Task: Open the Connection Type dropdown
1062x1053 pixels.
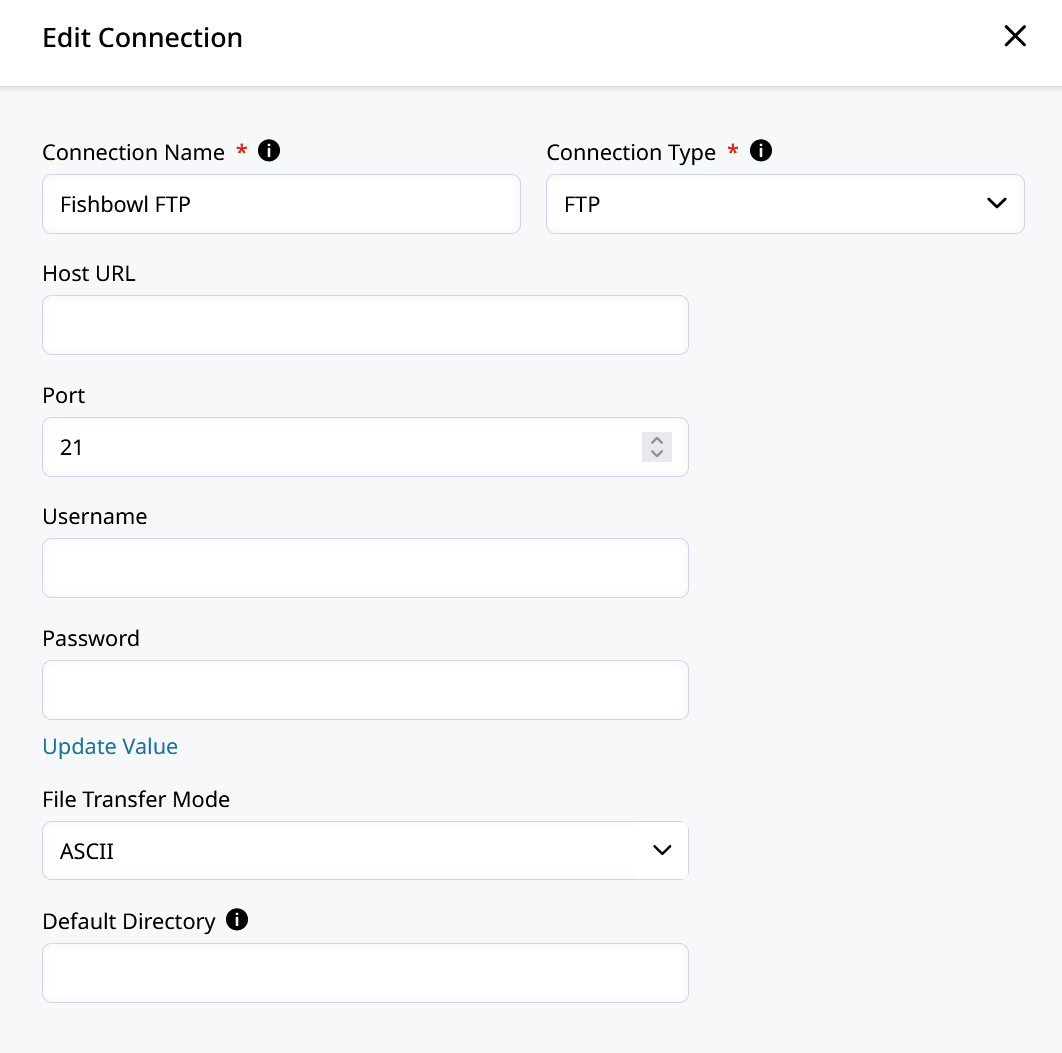Action: pyautogui.click(x=784, y=204)
